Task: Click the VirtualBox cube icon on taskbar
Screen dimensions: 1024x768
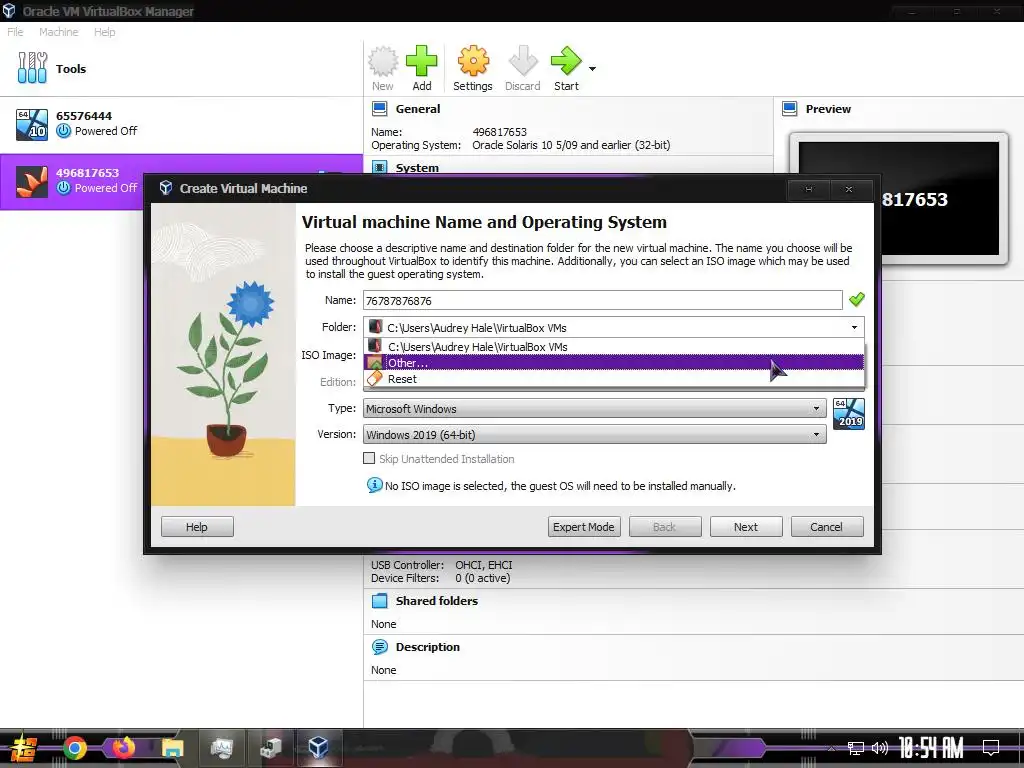Action: coord(319,747)
